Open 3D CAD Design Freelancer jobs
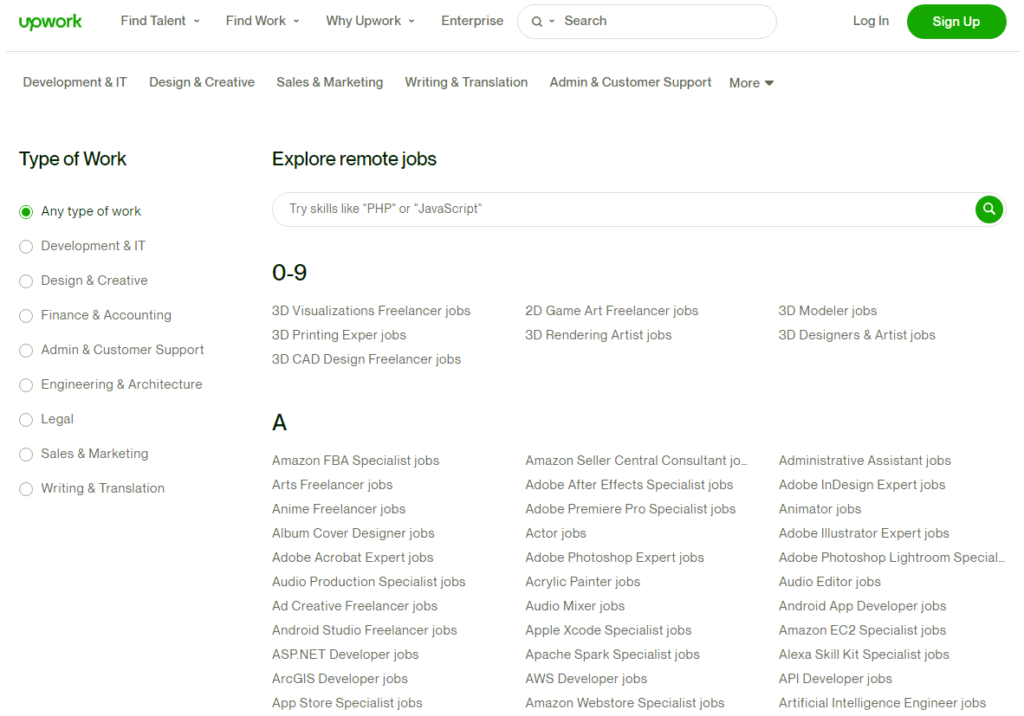 [x=366, y=359]
